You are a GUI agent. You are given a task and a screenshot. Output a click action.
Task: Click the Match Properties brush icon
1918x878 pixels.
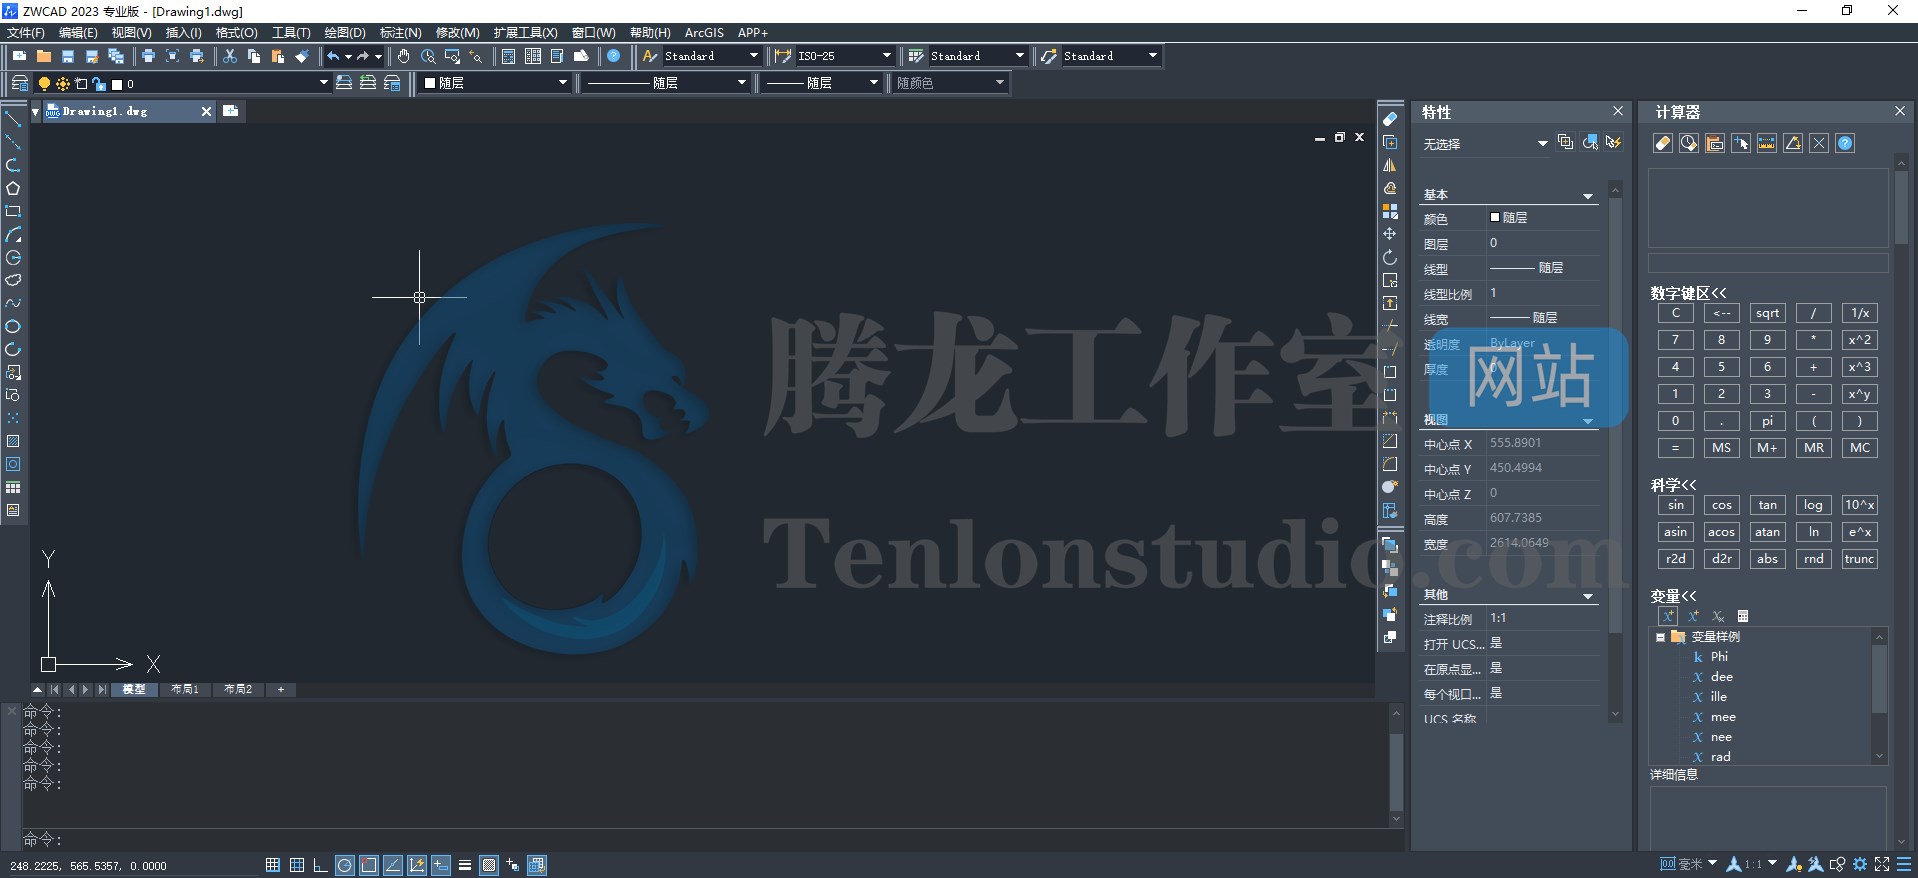coord(302,56)
